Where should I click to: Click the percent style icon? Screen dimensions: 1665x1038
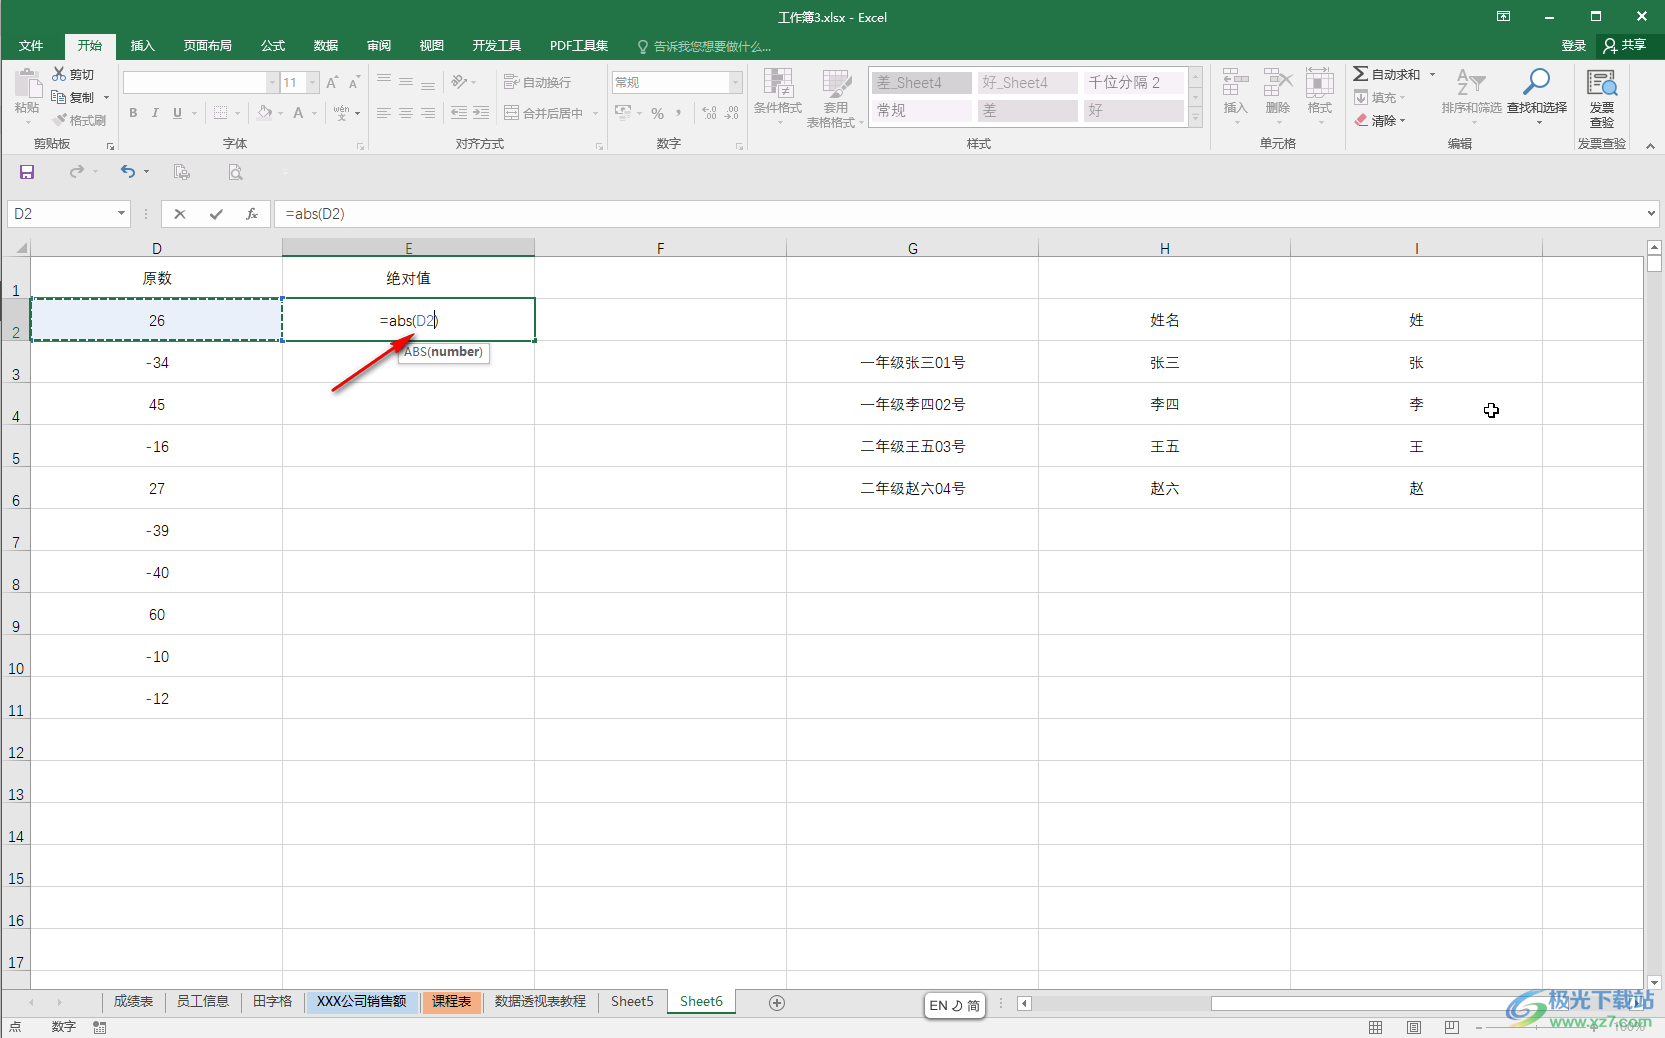pos(657,113)
